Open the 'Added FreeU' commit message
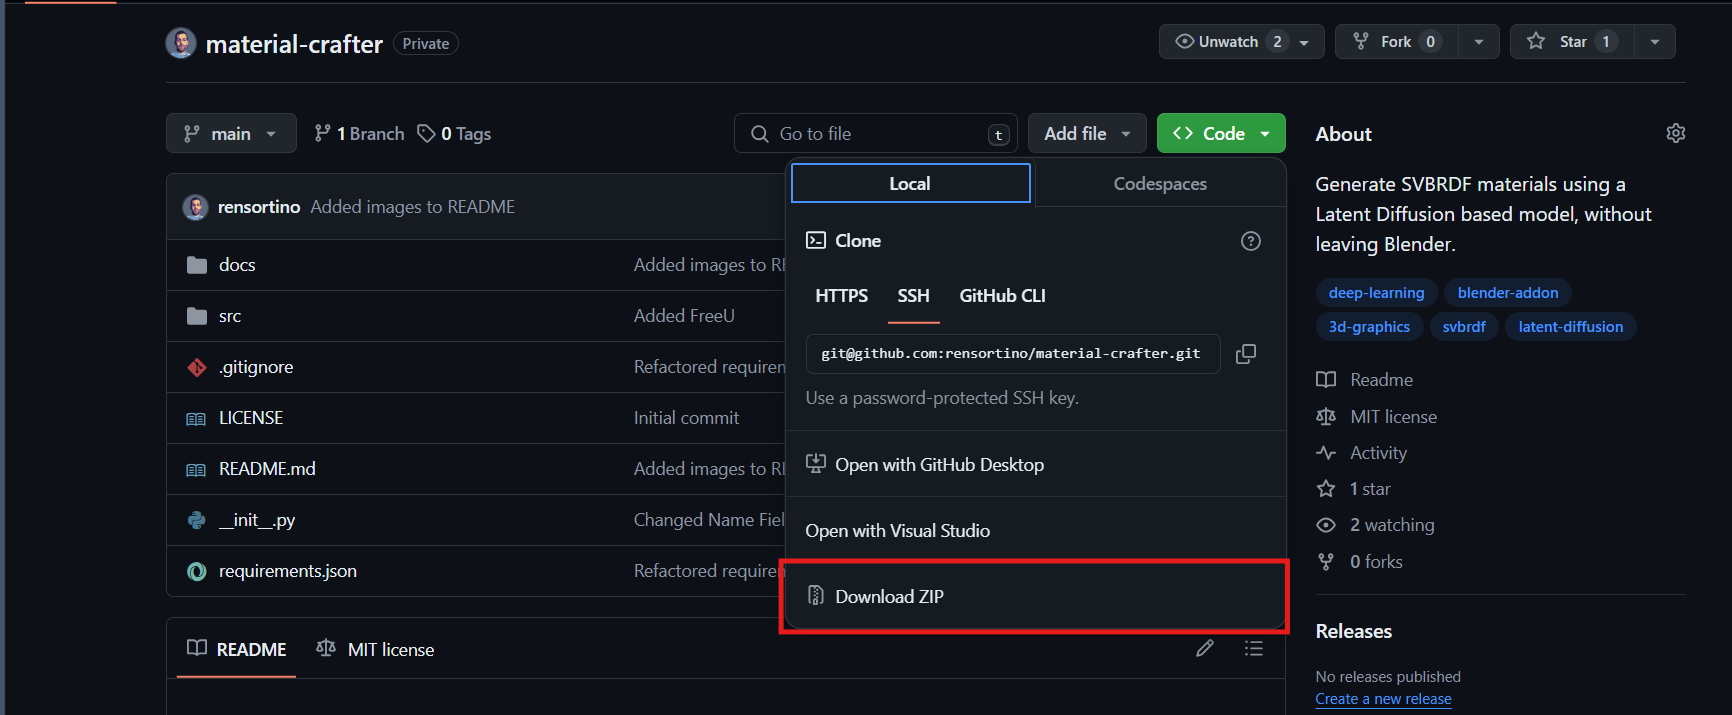Image resolution: width=1732 pixels, height=715 pixels. pos(684,316)
